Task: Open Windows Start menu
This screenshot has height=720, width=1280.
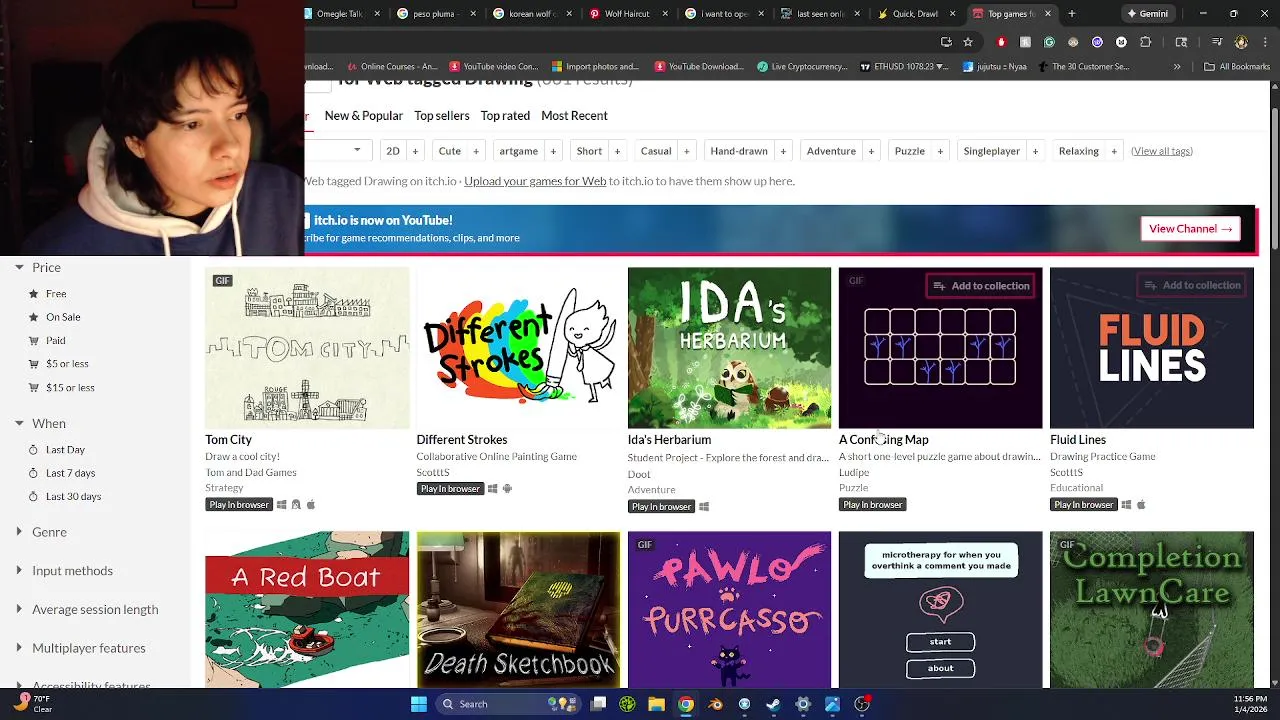Action: 419,704
